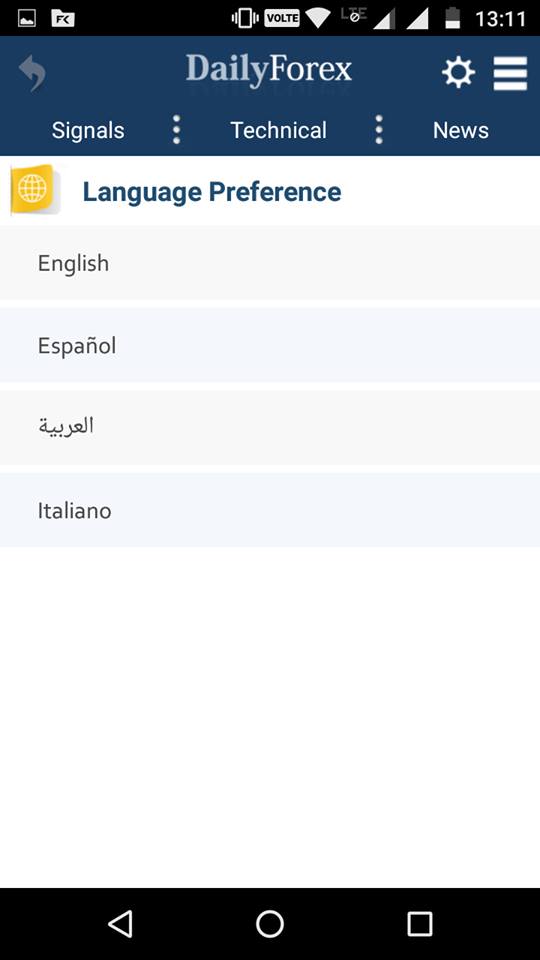Tap the FX notification icon in status bar
The width and height of the screenshot is (540, 960).
pos(63,19)
